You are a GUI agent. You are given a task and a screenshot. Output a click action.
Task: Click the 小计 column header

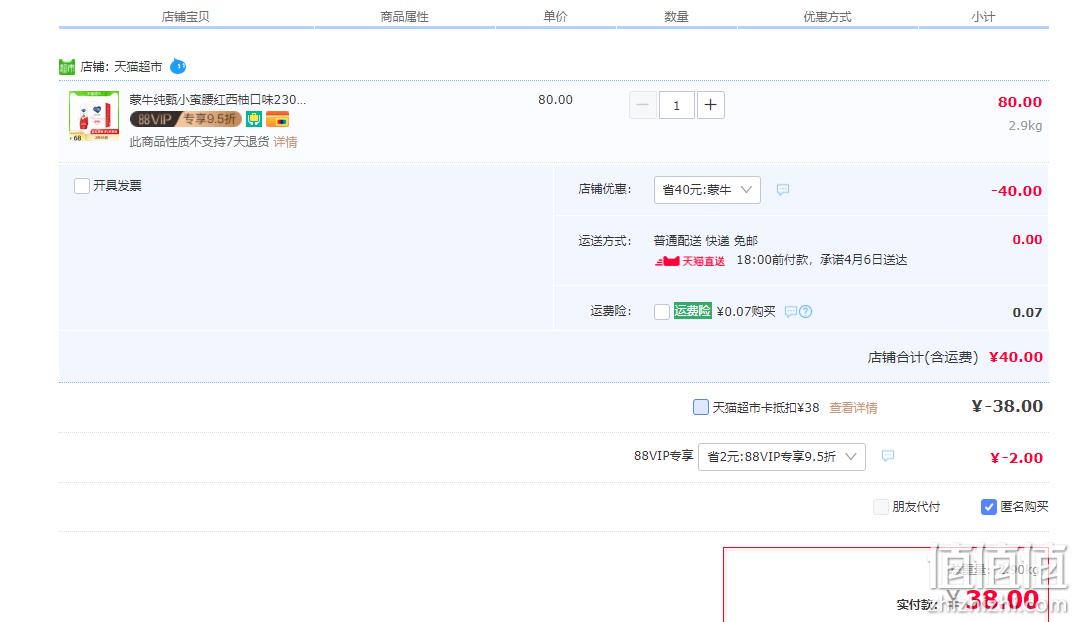(983, 16)
